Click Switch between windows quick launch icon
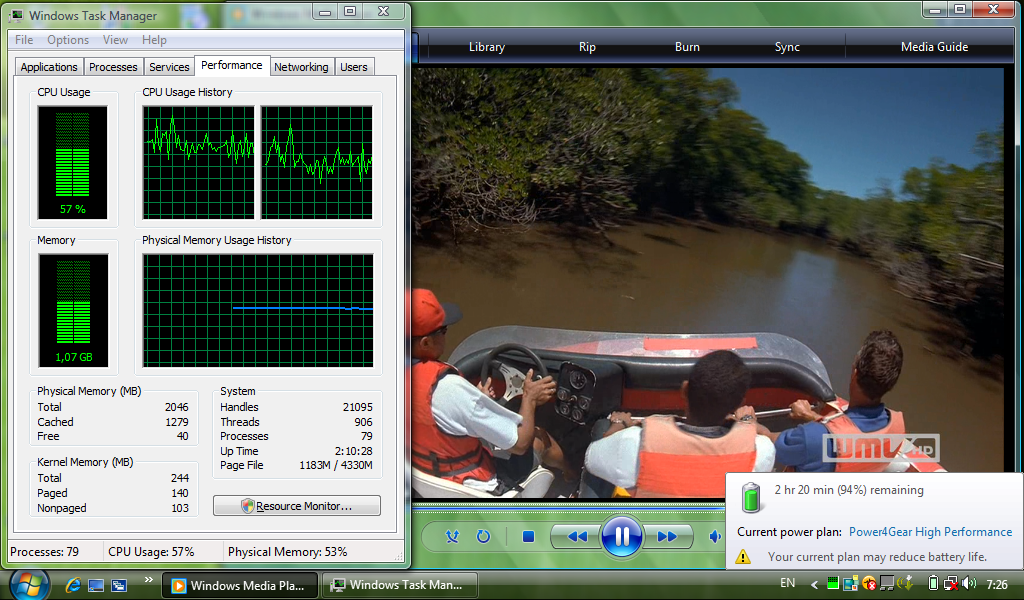The width and height of the screenshot is (1024, 600). [119, 585]
